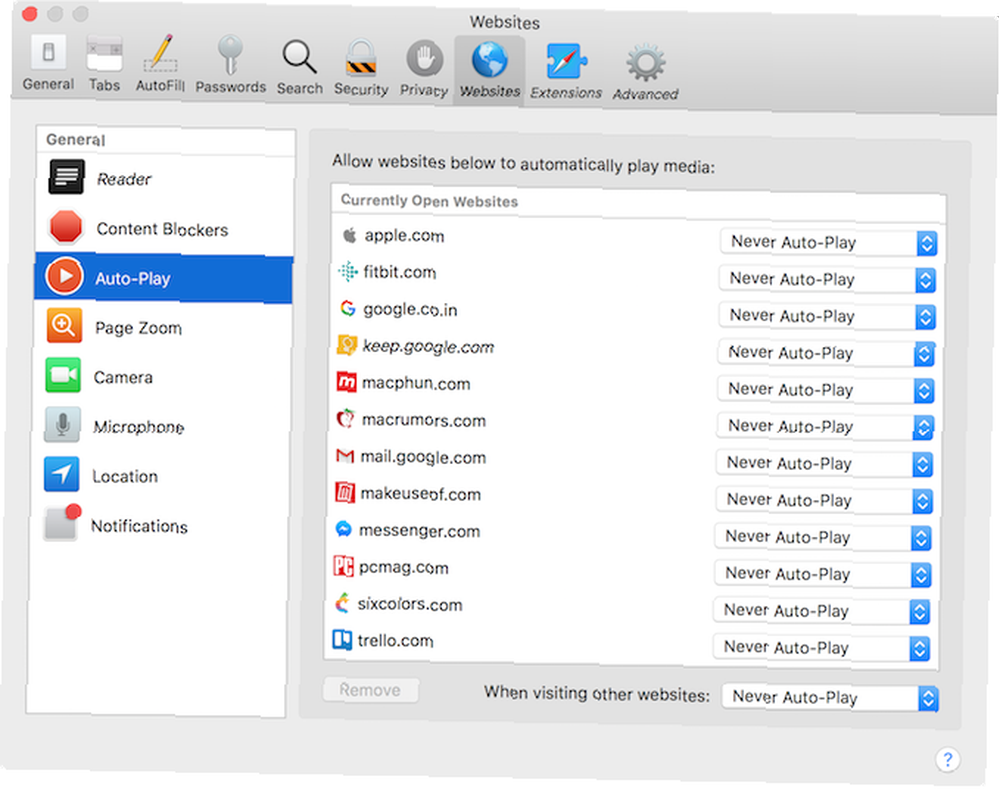
Task: Open makeuseof.com auto-play dropdown
Action: pyautogui.click(x=823, y=501)
